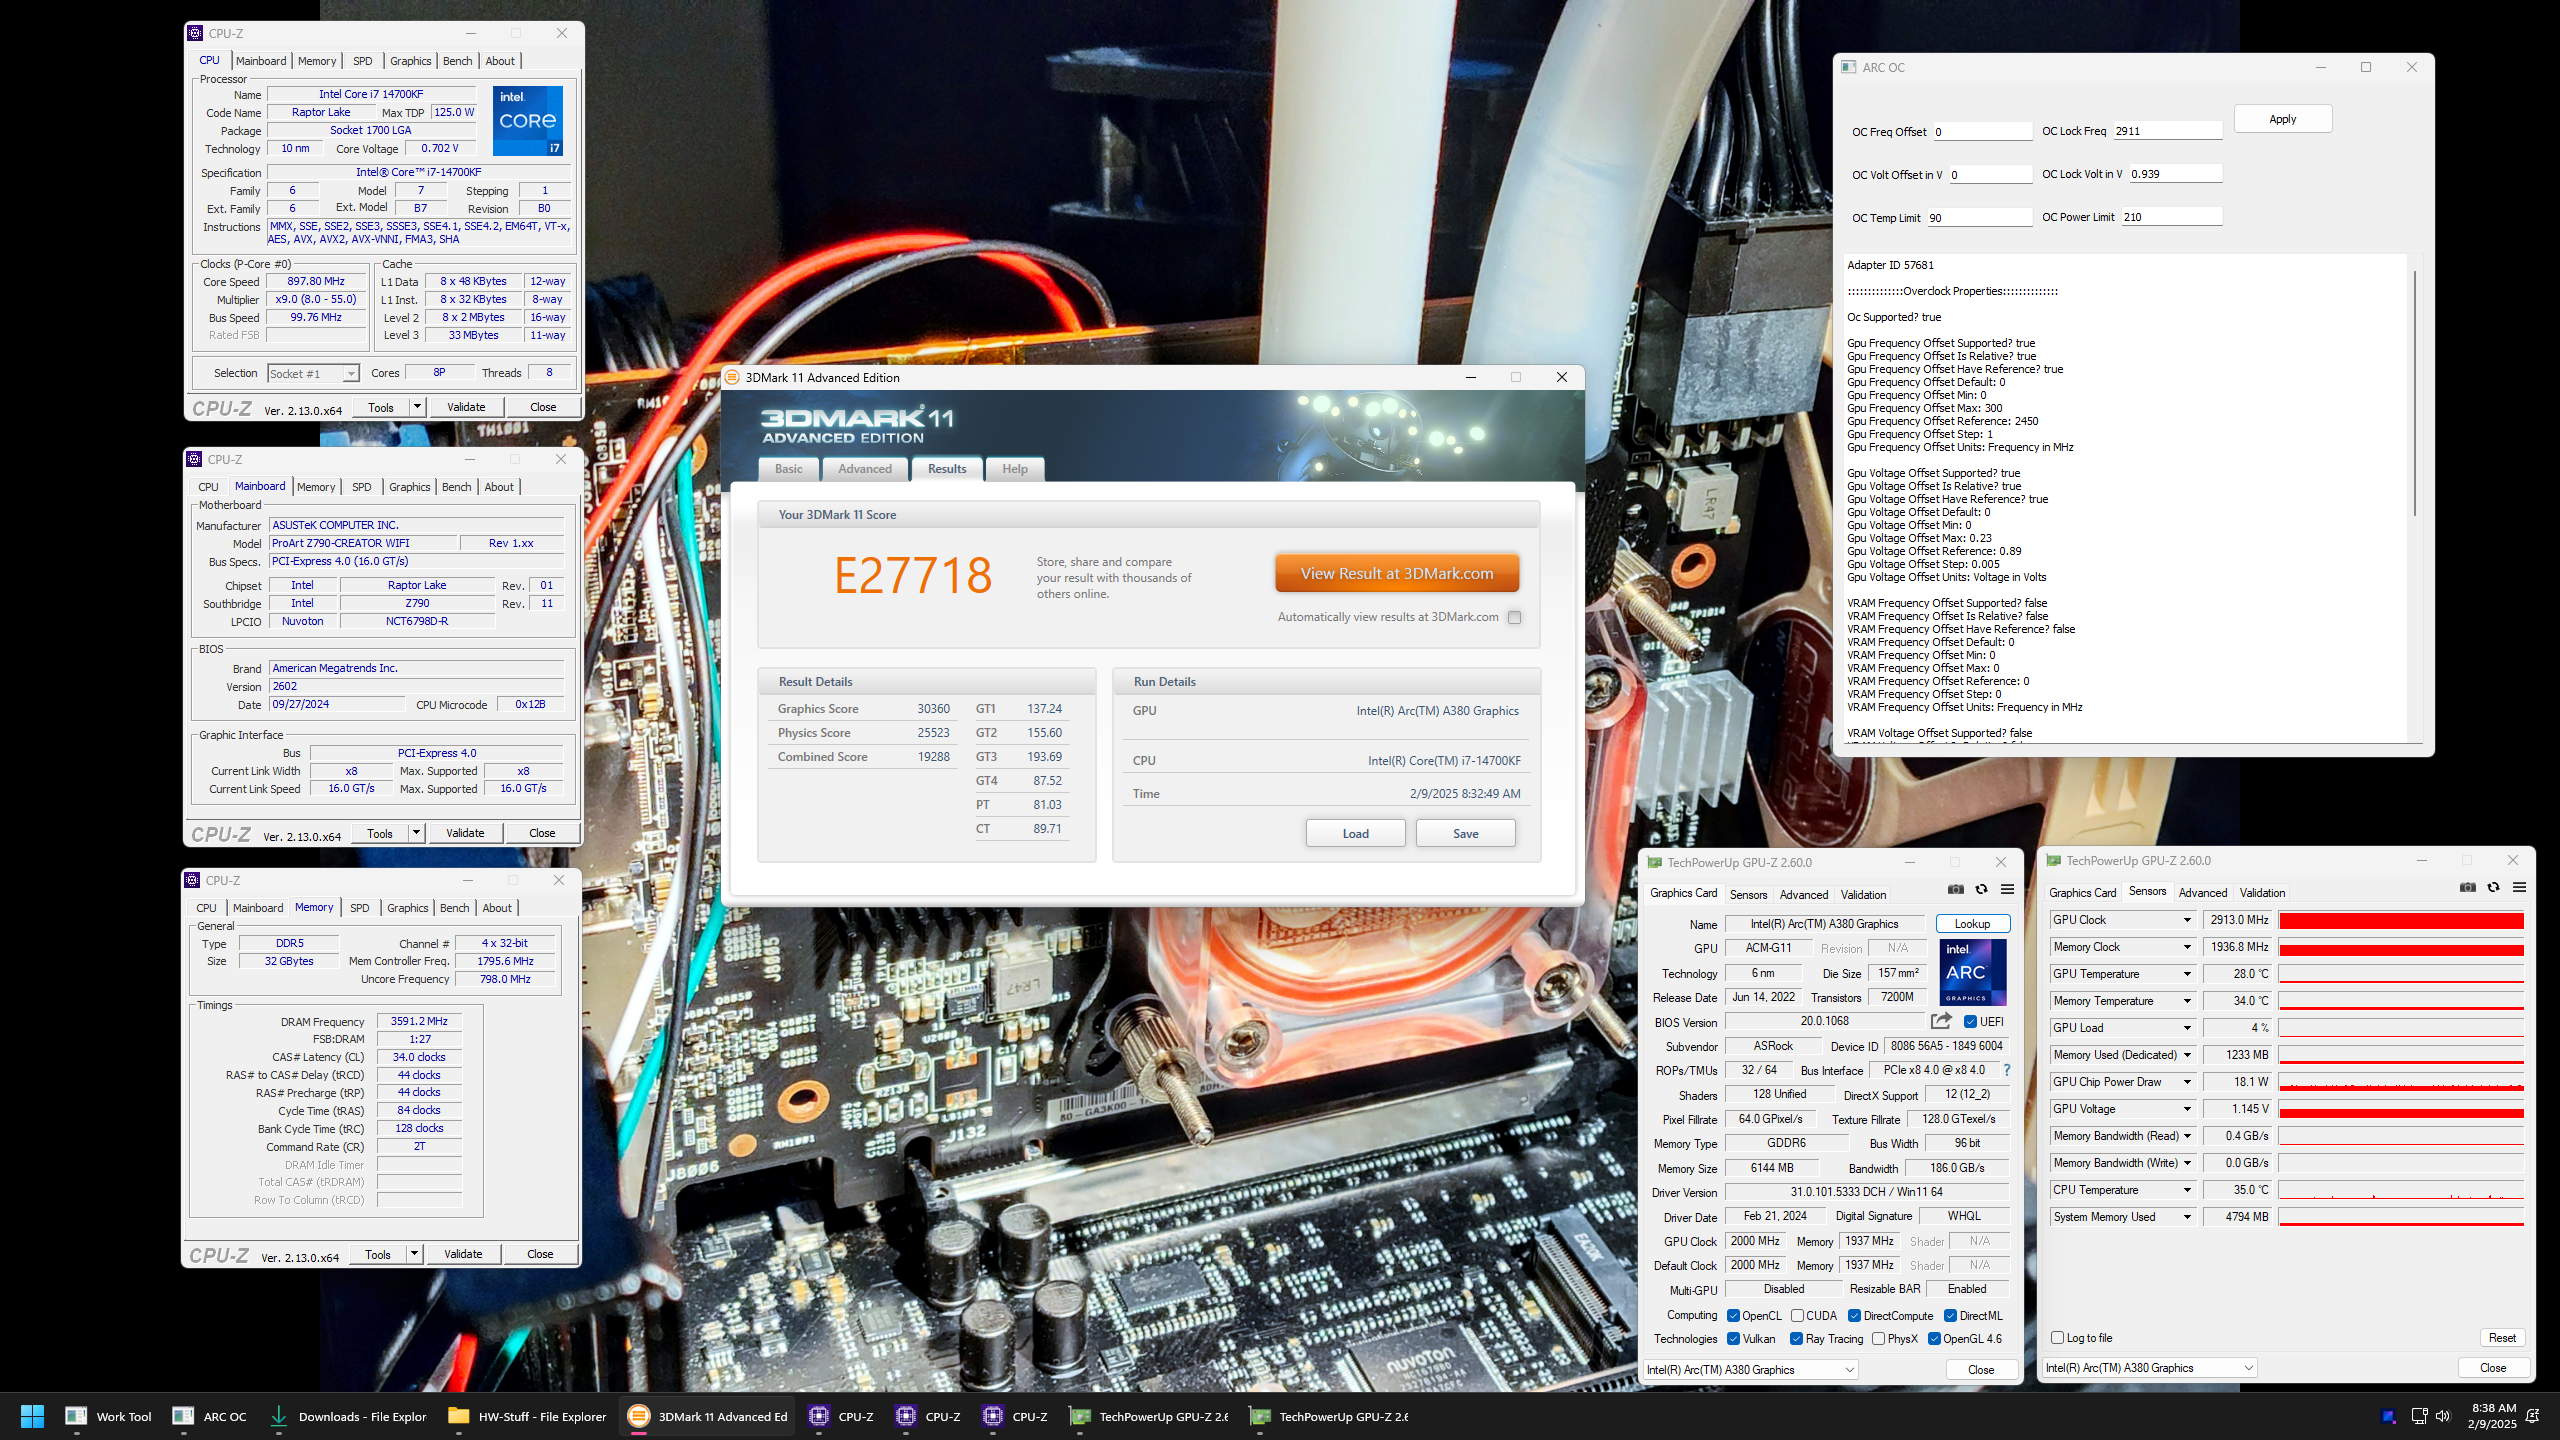Click the screenshot camera icon in GPU-Z Graphics Card window
Image resolution: width=2560 pixels, height=1440 pixels.
(1955, 889)
